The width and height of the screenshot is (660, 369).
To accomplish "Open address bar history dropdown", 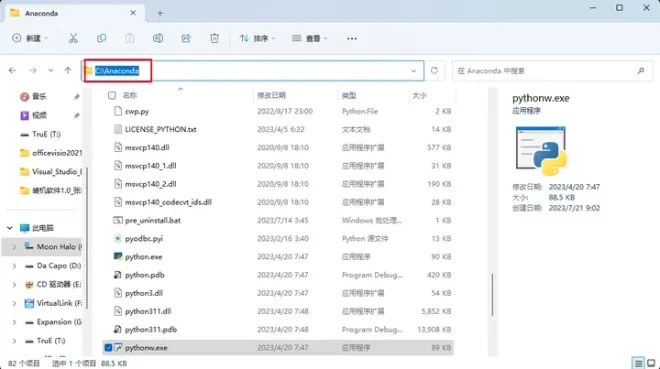I will point(413,71).
